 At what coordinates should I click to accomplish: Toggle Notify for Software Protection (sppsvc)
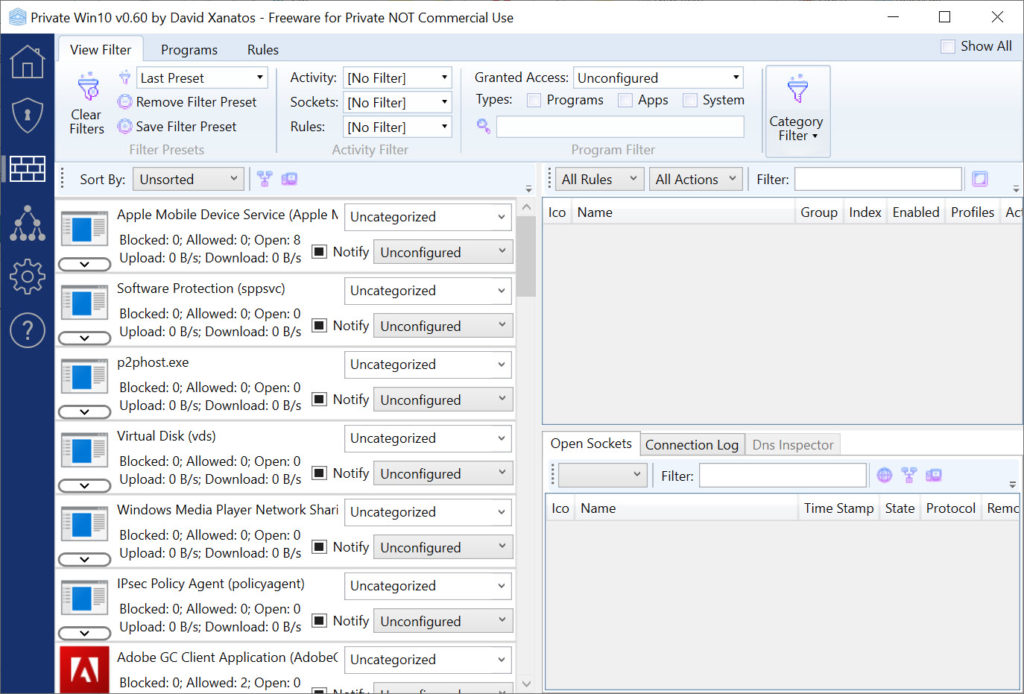319,325
